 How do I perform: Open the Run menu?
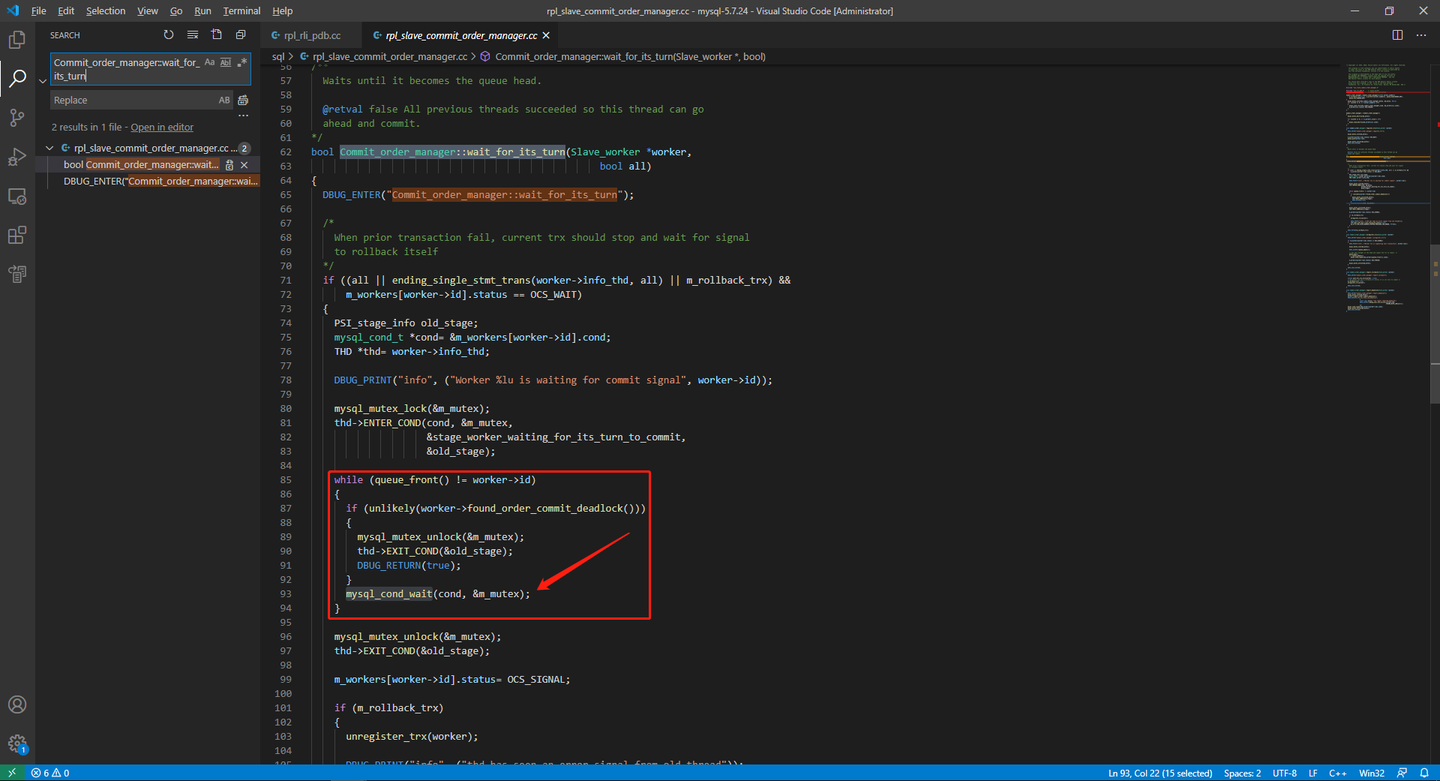click(x=203, y=11)
